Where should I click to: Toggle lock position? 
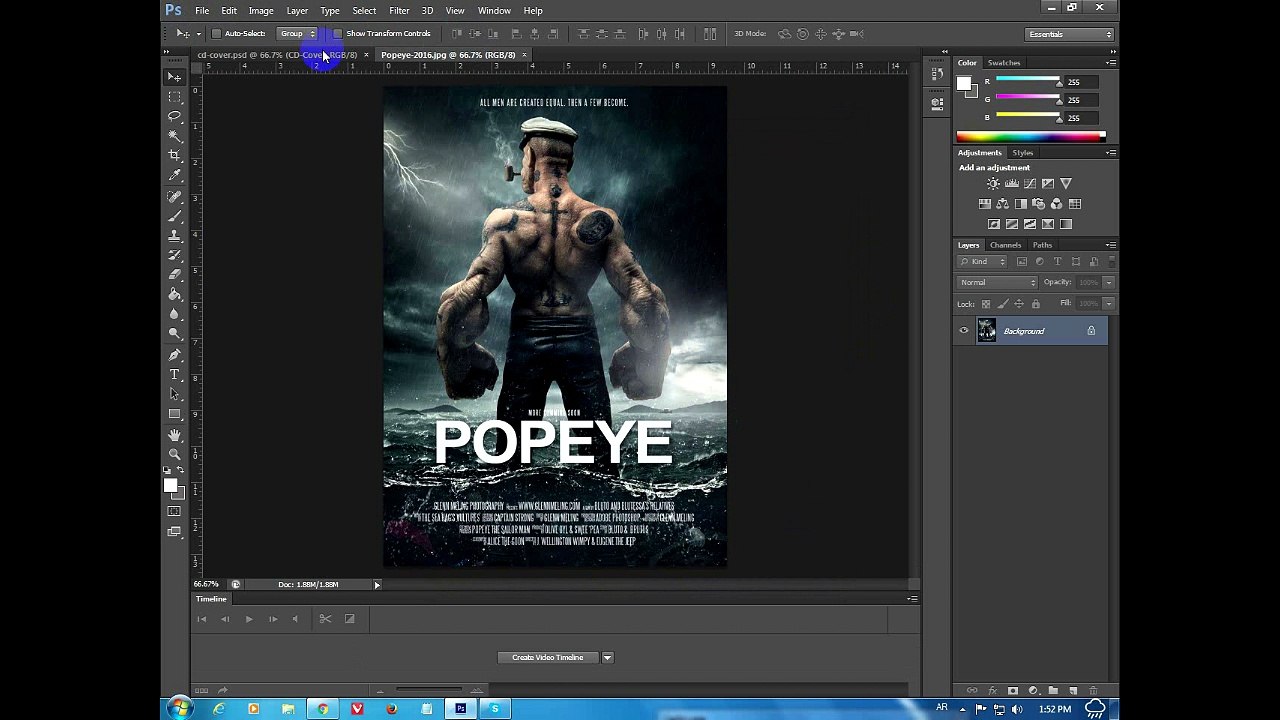pos(1019,304)
